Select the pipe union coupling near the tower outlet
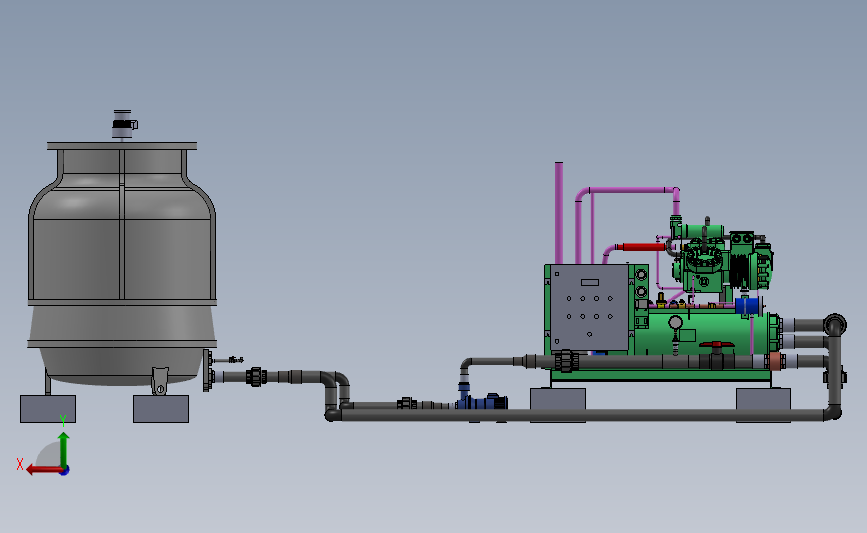 (257, 377)
